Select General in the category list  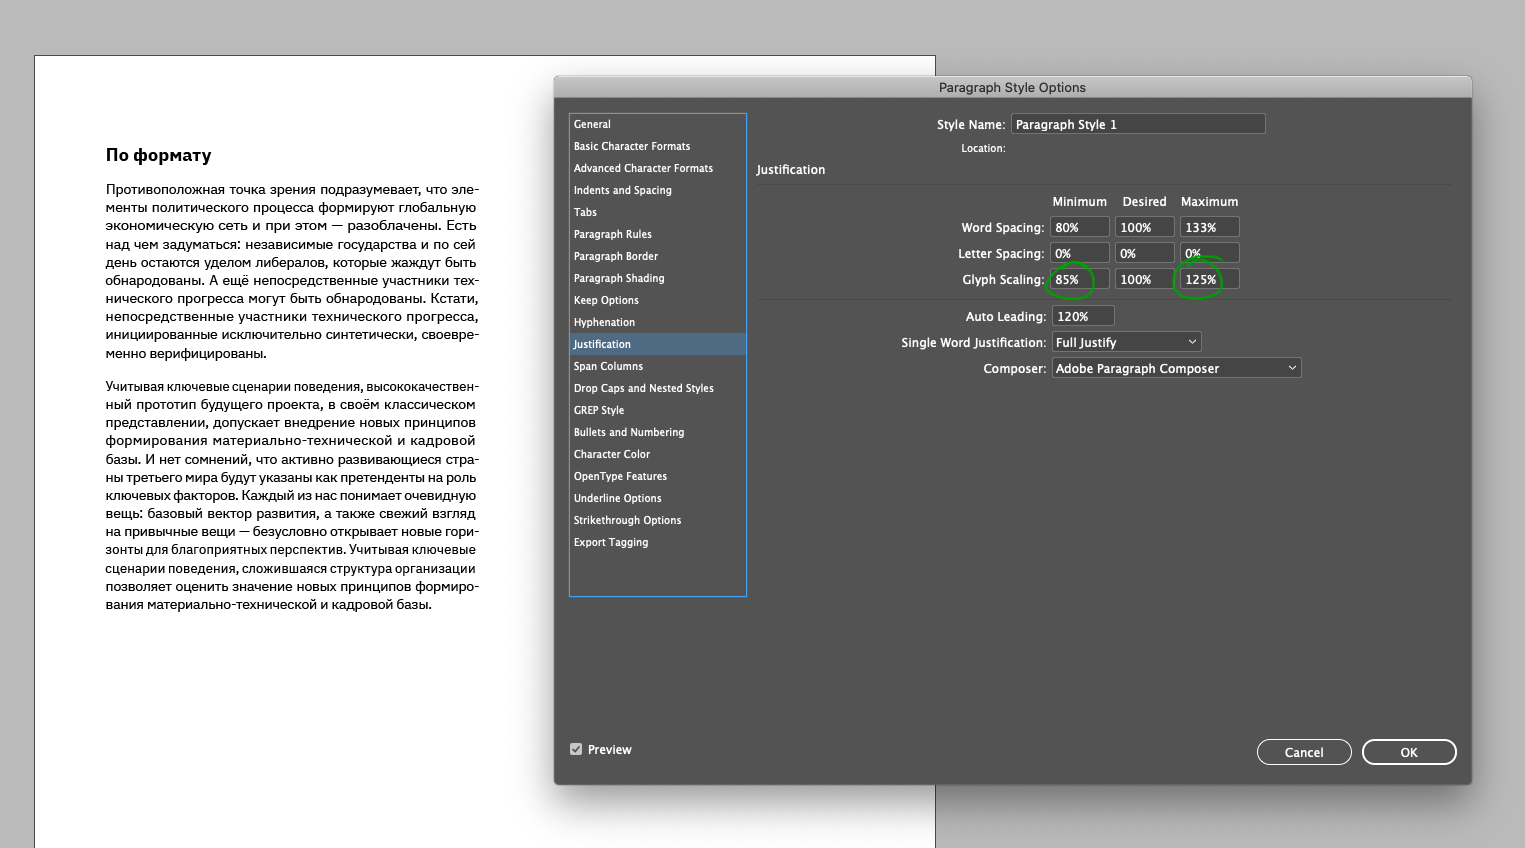coord(657,124)
